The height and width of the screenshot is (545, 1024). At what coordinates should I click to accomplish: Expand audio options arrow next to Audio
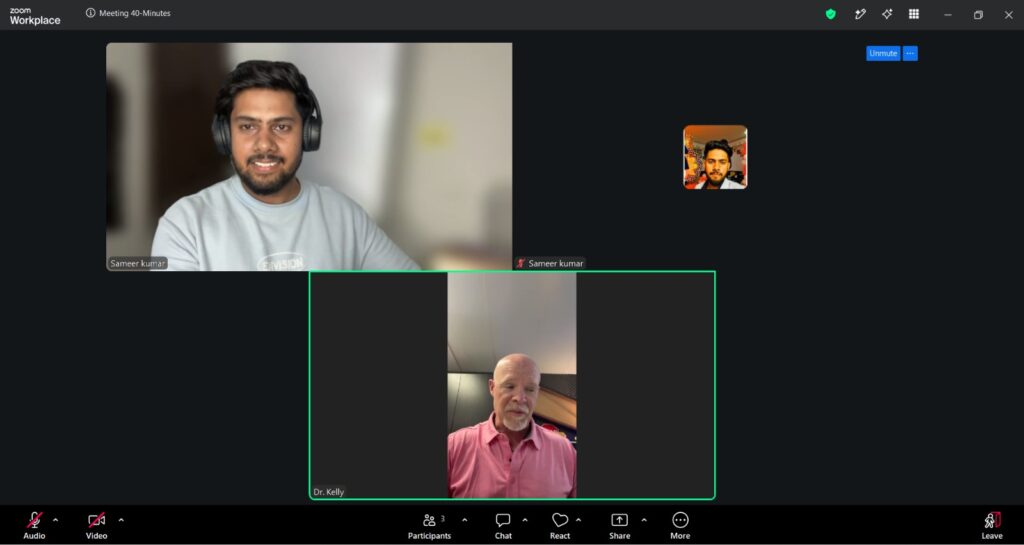[56, 520]
